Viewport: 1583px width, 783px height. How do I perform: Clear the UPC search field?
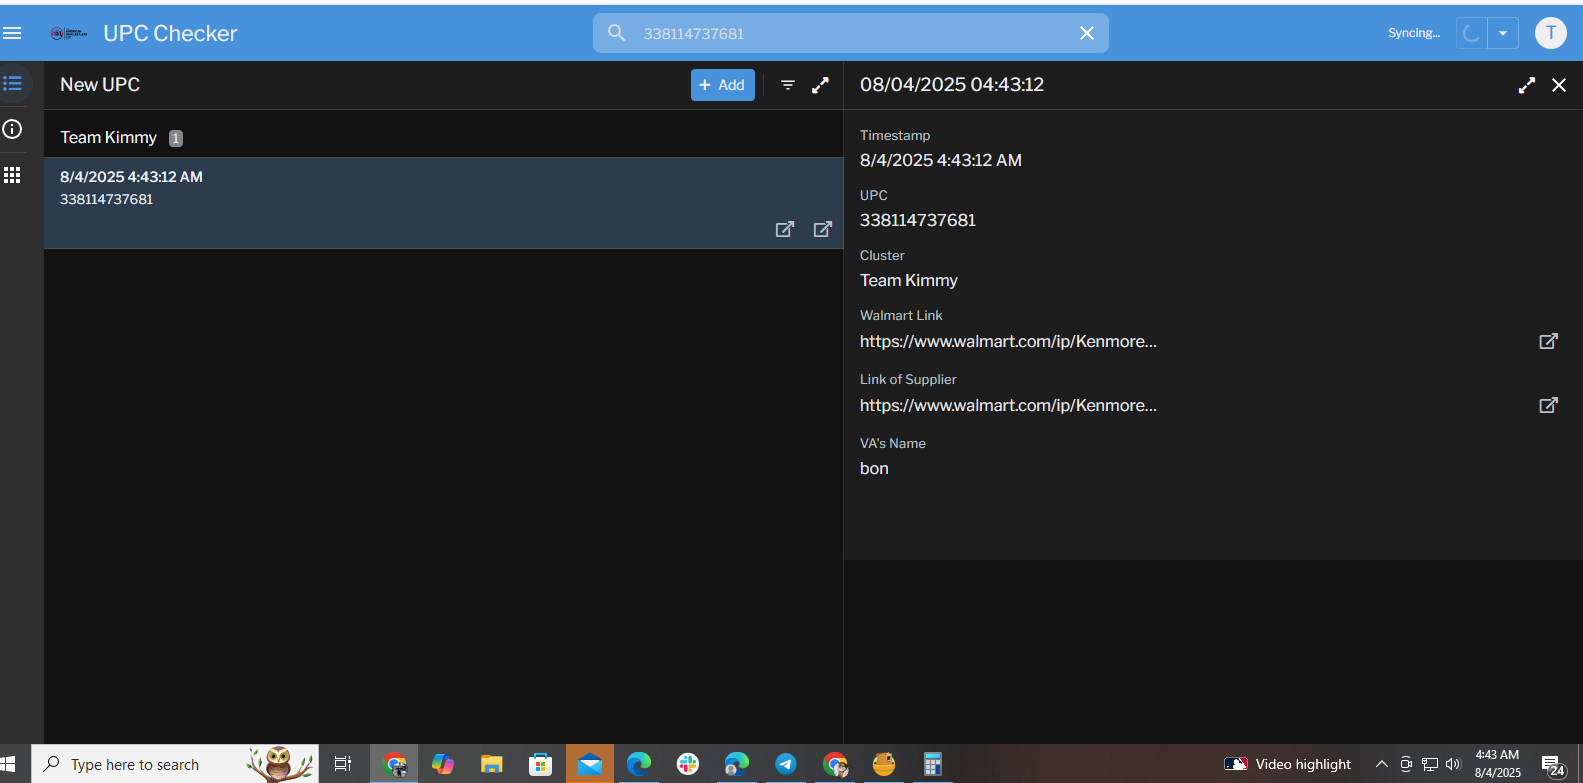pyautogui.click(x=1087, y=33)
